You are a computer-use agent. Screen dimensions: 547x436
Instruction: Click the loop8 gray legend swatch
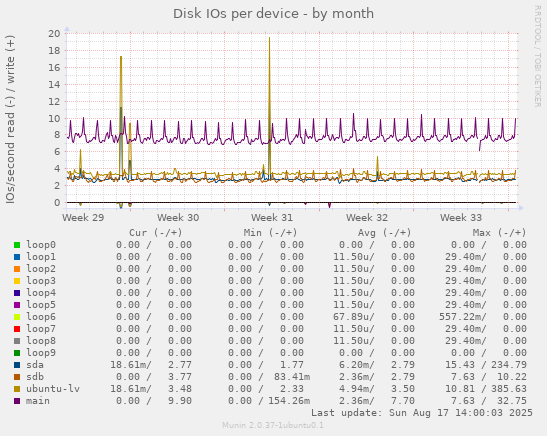[17, 341]
